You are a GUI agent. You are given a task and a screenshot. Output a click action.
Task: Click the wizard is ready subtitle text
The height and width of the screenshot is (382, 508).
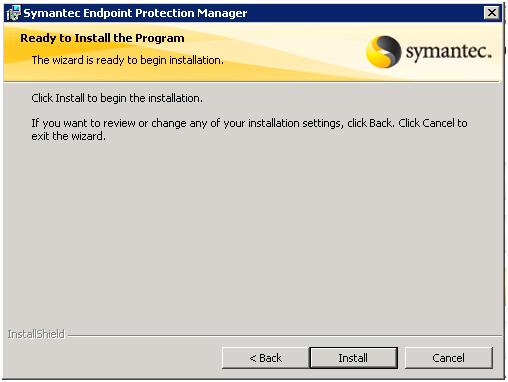click(x=128, y=60)
